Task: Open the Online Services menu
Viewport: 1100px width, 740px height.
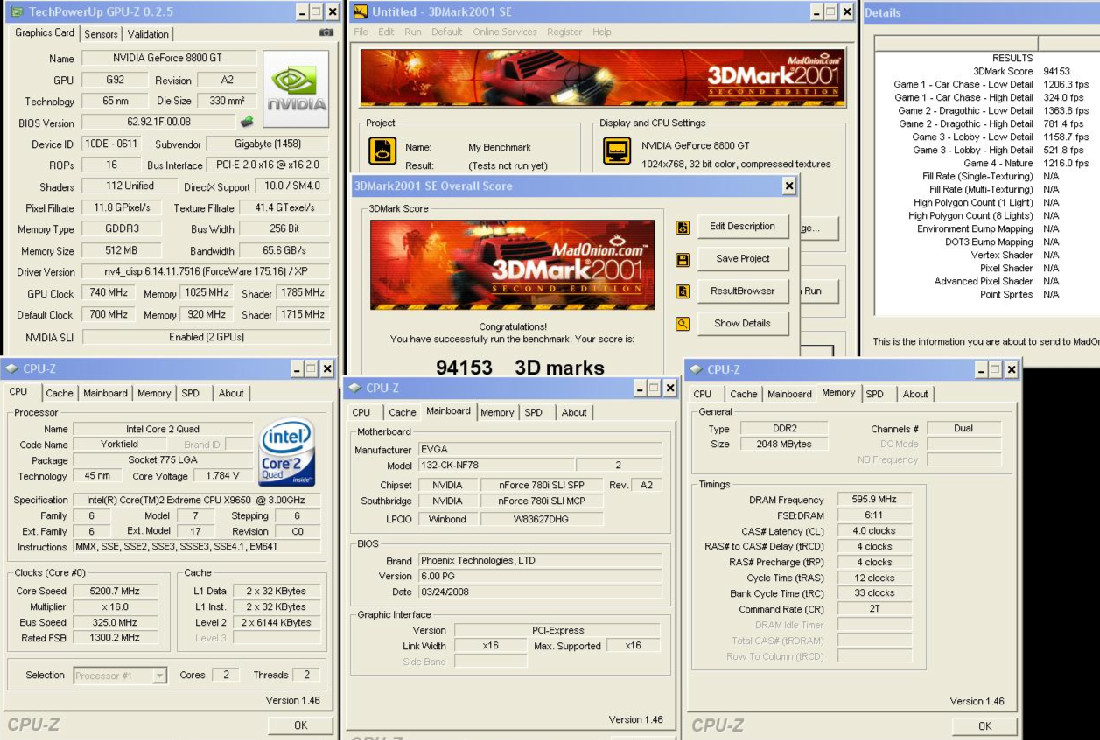Action: tap(504, 32)
